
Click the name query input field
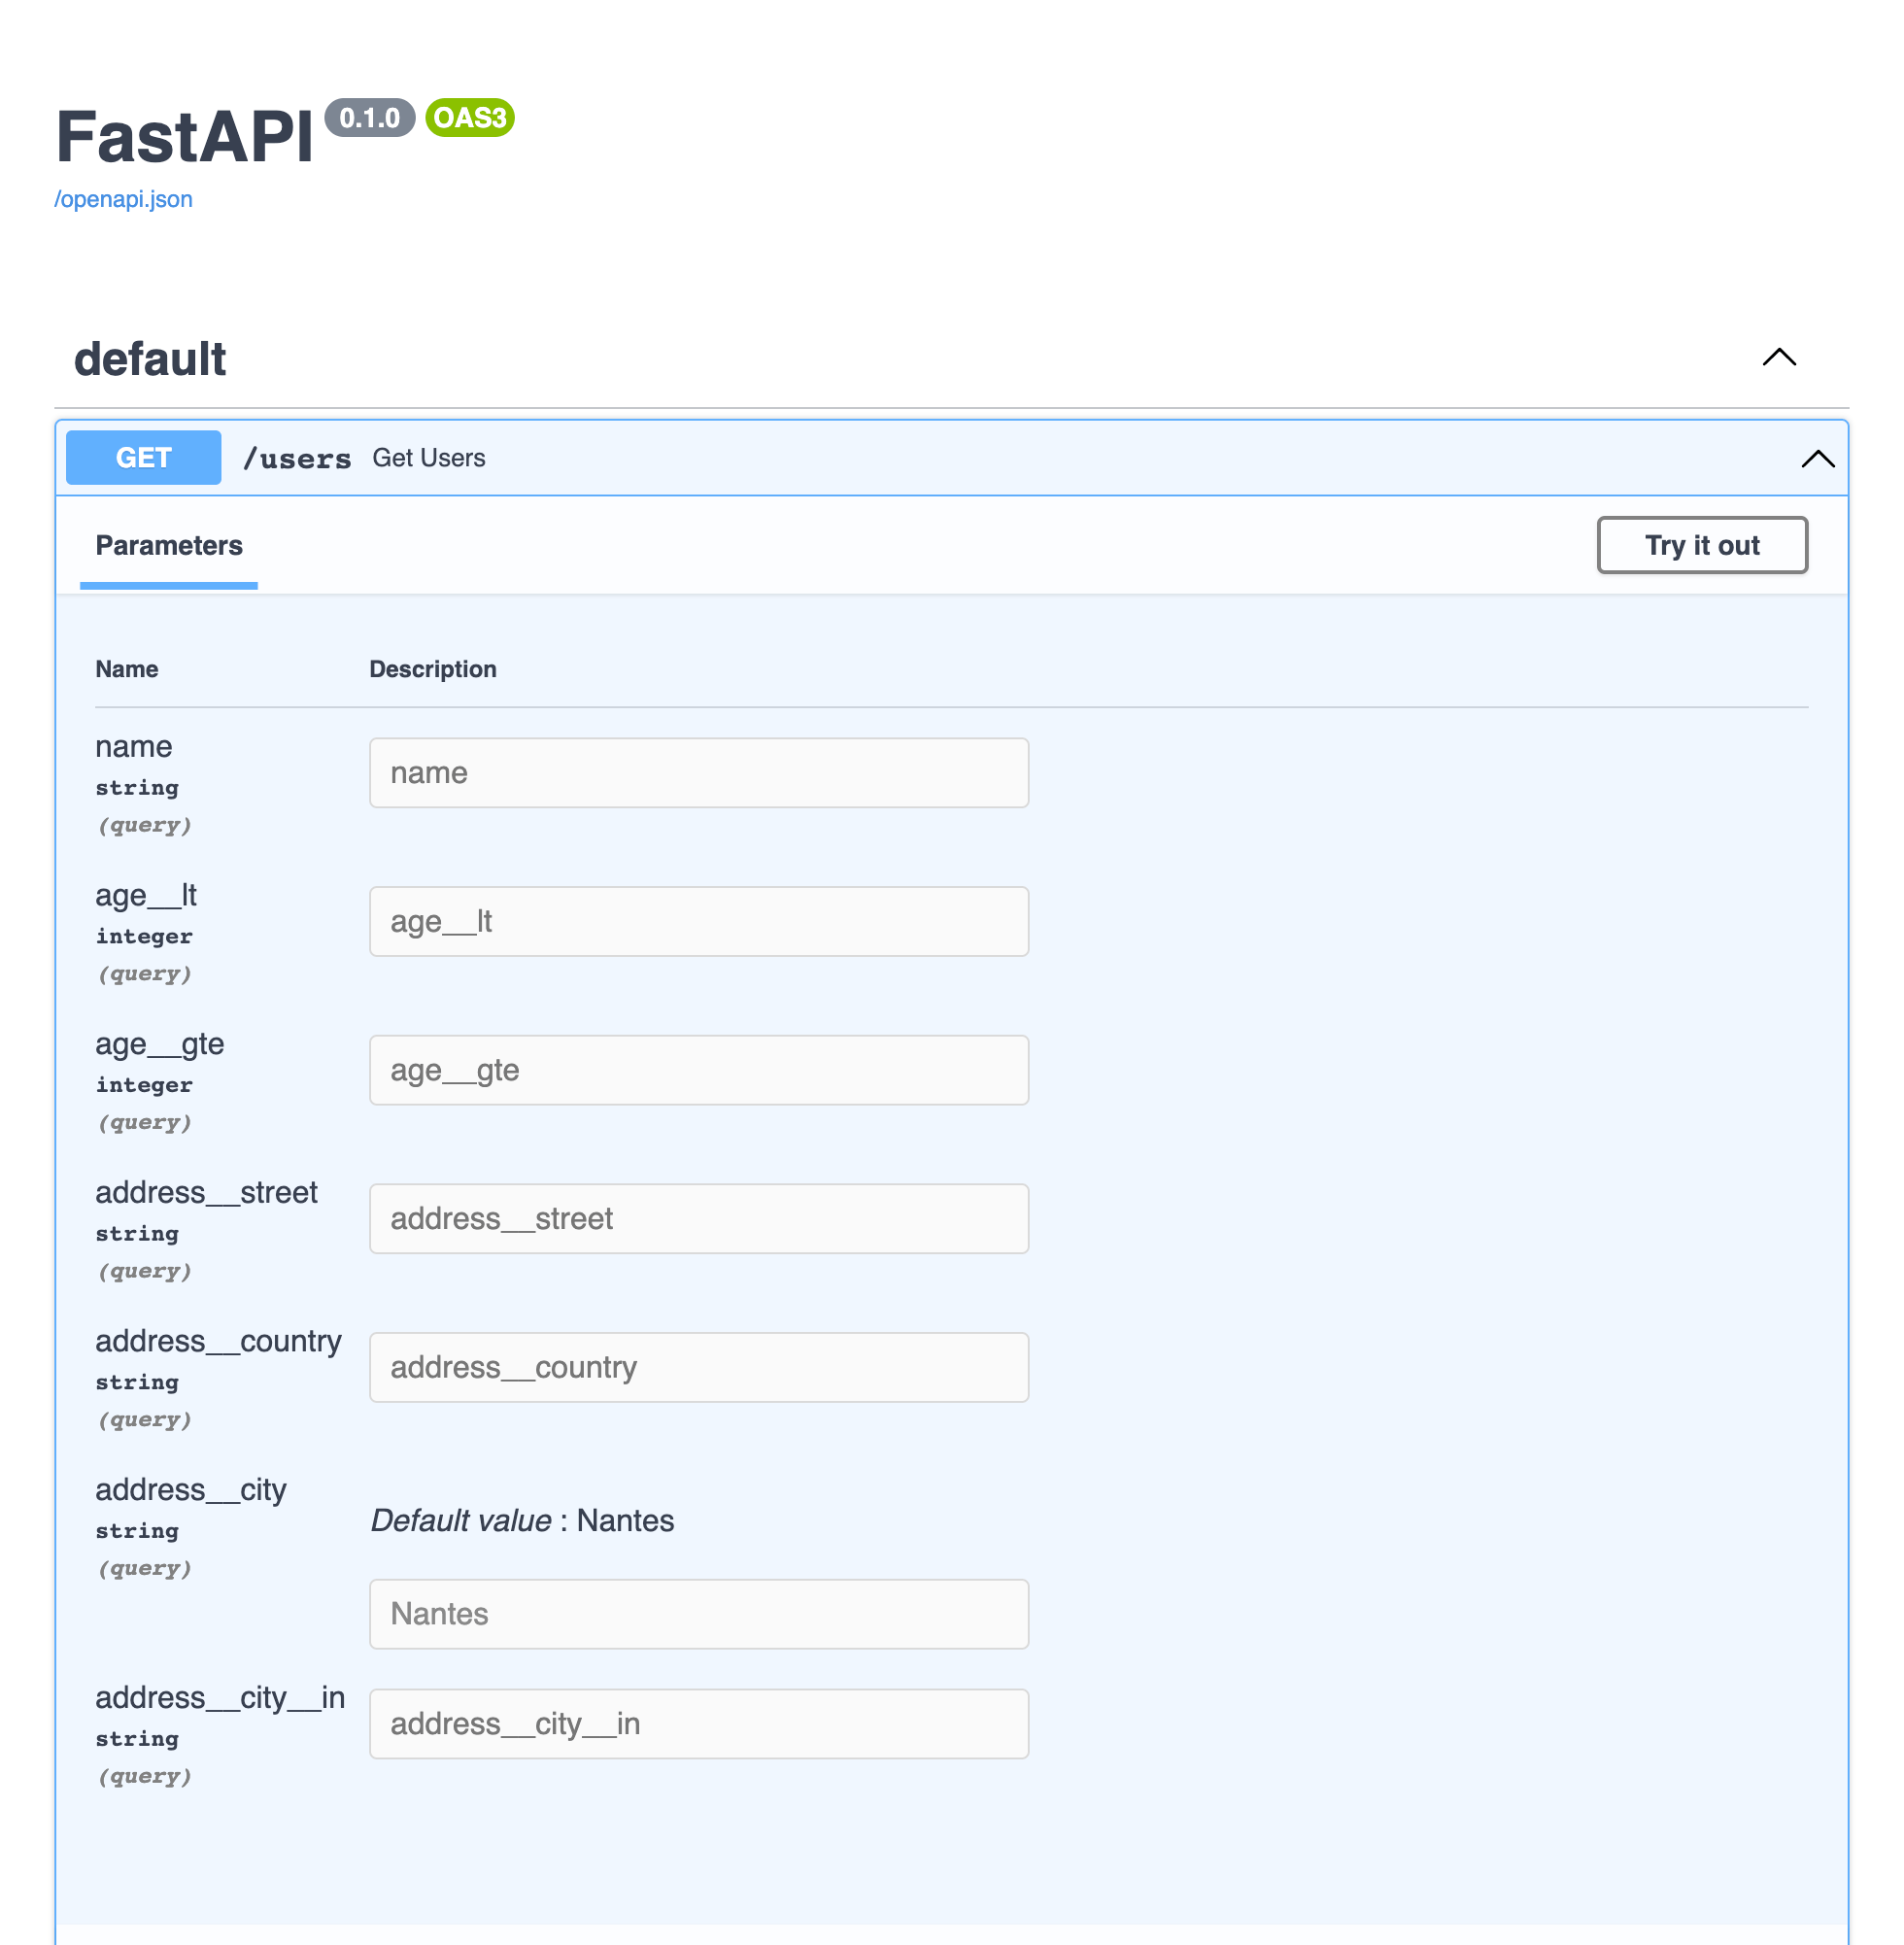(698, 772)
